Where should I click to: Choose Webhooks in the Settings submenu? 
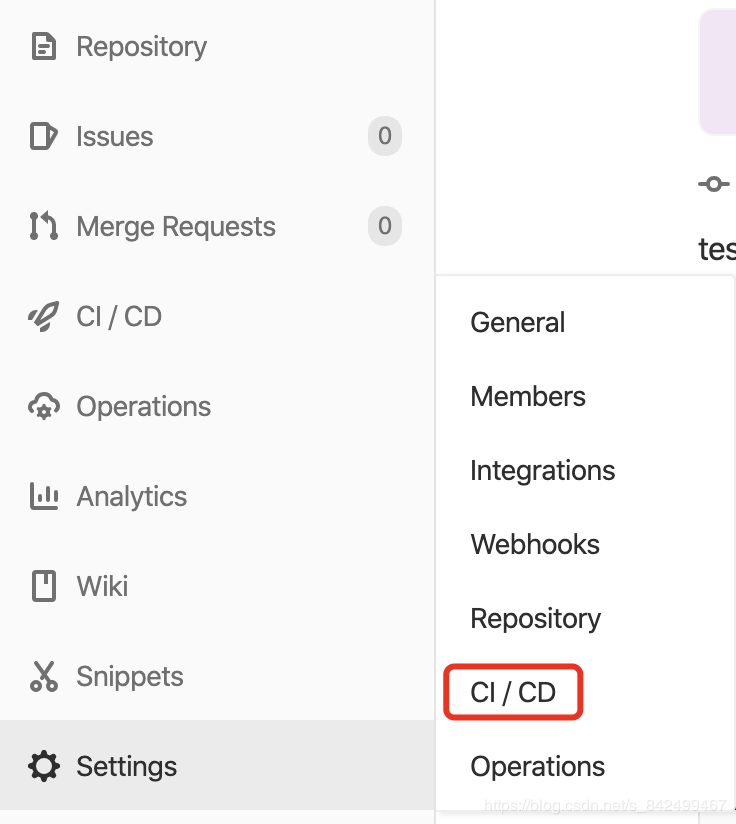point(535,545)
